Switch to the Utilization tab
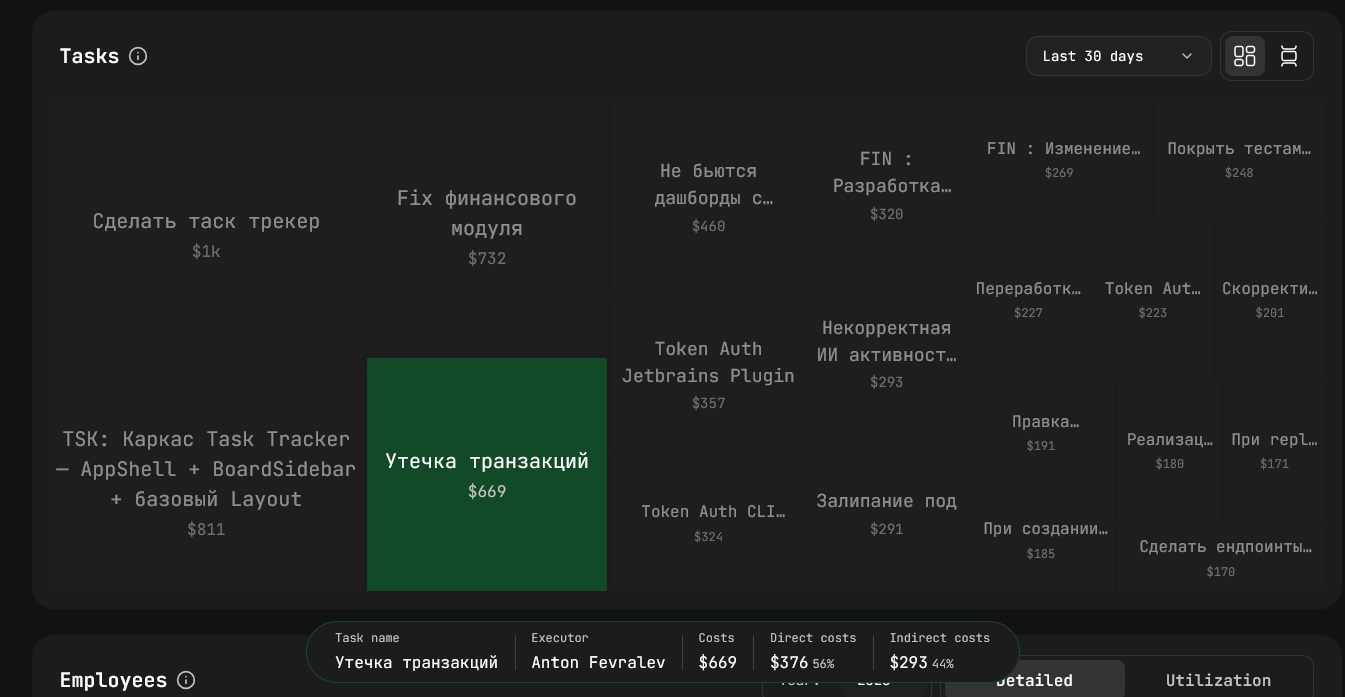The image size is (1345, 697). coord(1218,680)
